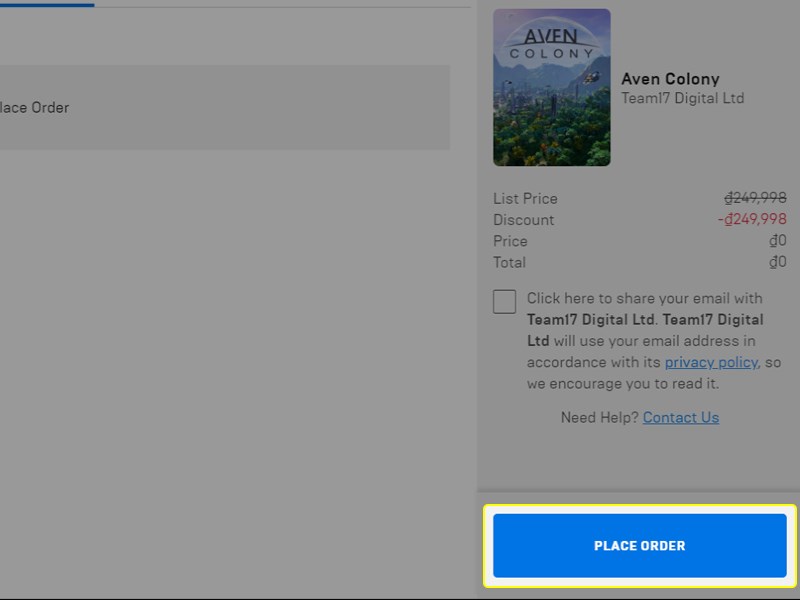
Task: Click the Total label
Action: pos(509,262)
